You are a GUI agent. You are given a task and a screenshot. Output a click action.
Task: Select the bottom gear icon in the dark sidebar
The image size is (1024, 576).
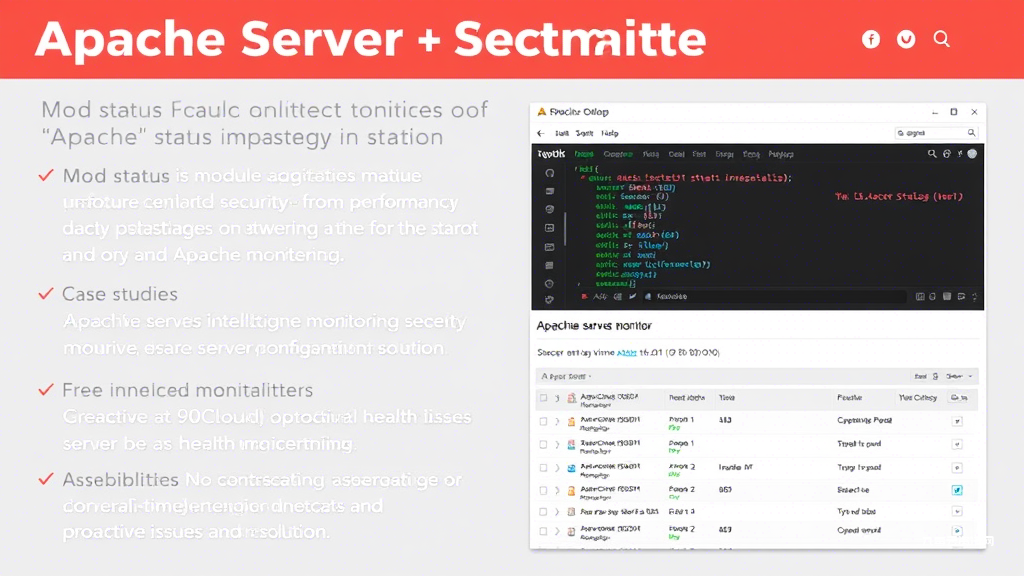(549, 300)
